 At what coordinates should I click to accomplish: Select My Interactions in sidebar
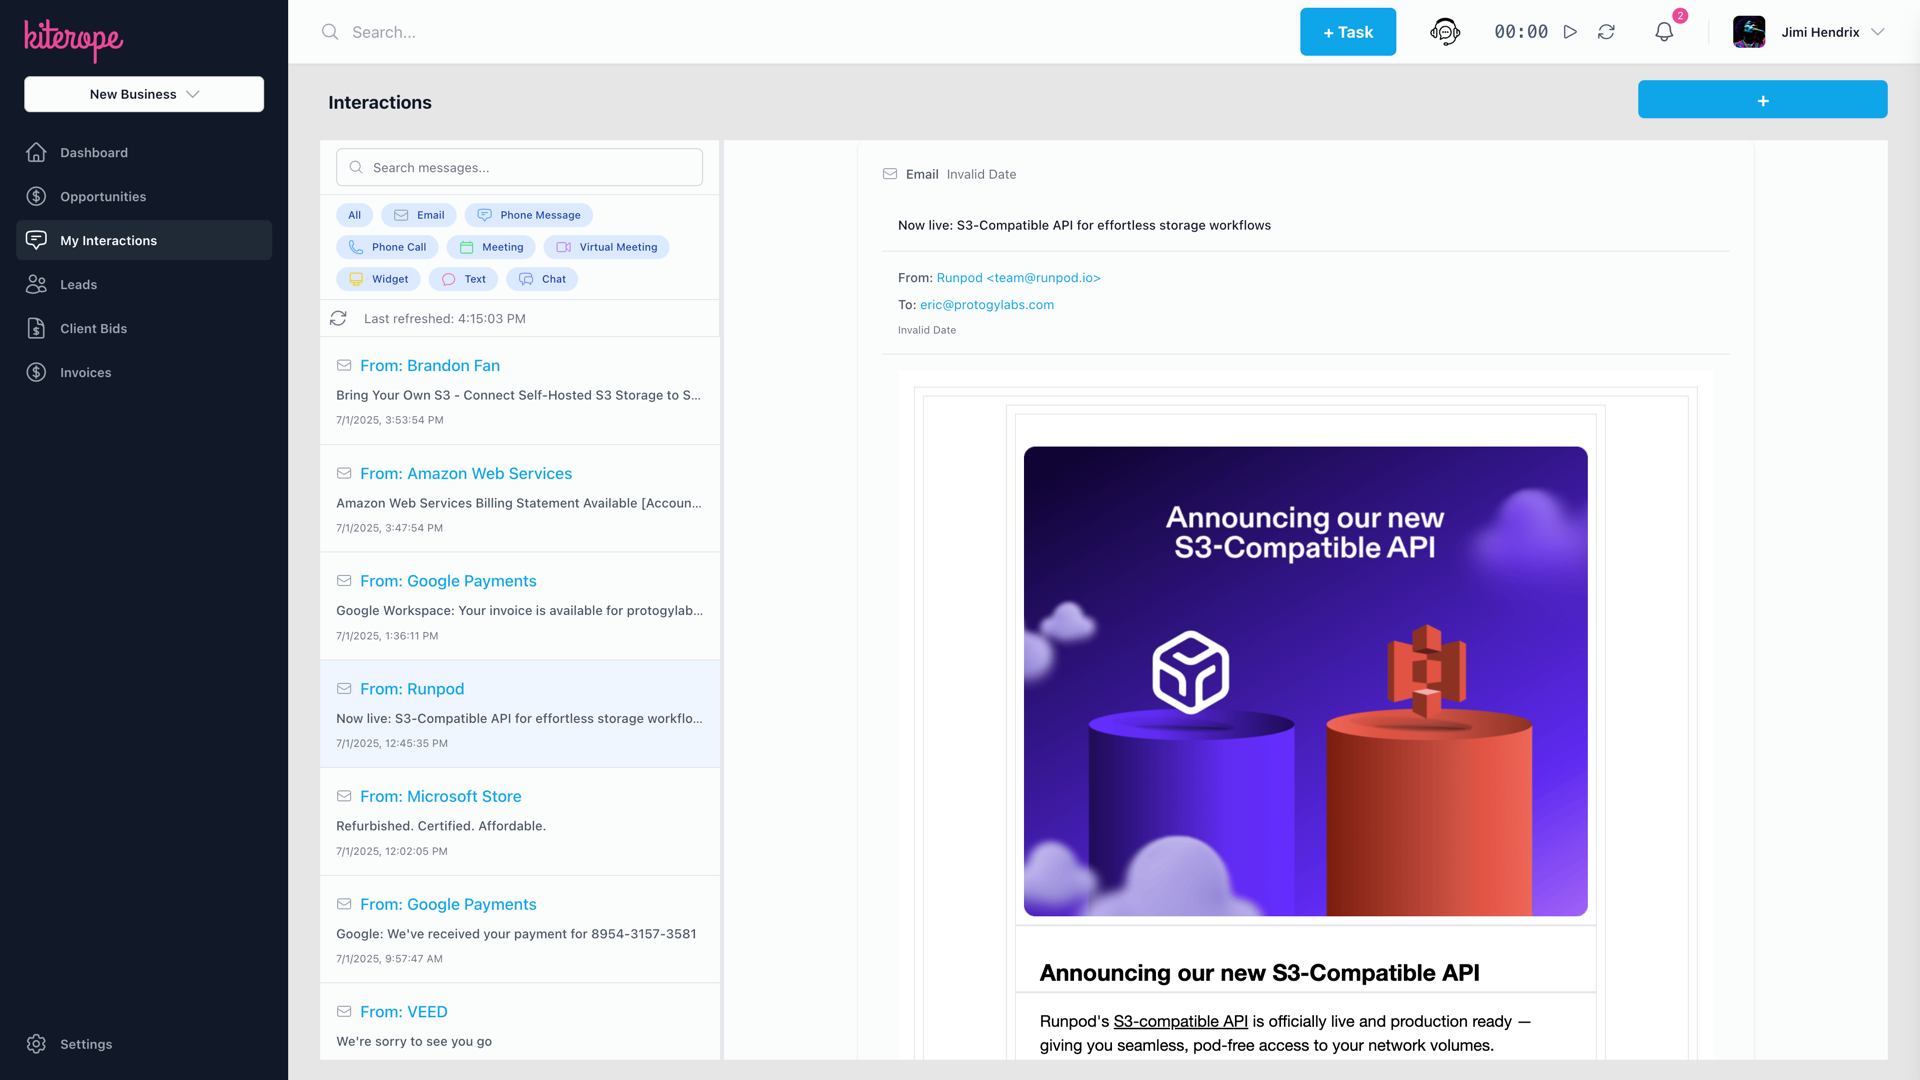[x=144, y=240]
